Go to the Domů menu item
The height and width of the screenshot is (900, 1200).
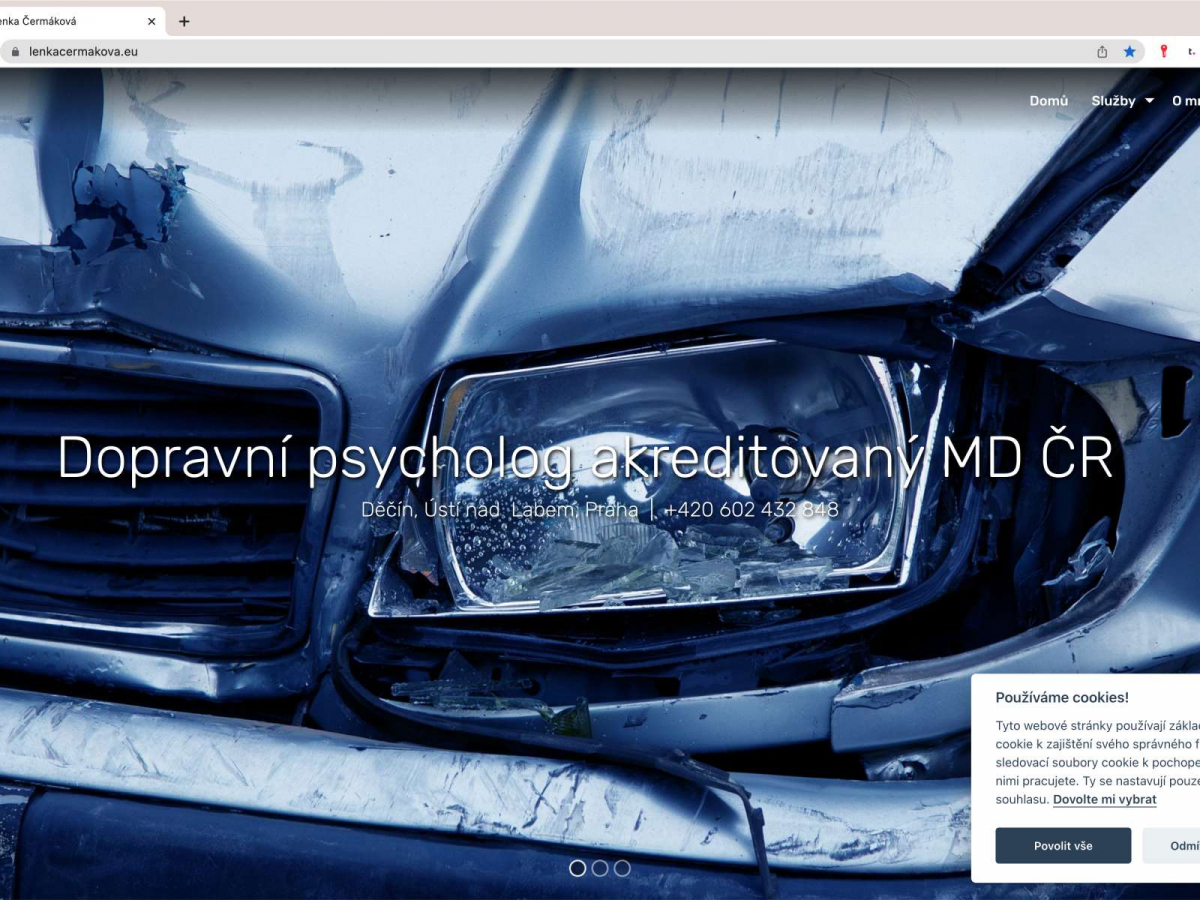pos(1048,101)
